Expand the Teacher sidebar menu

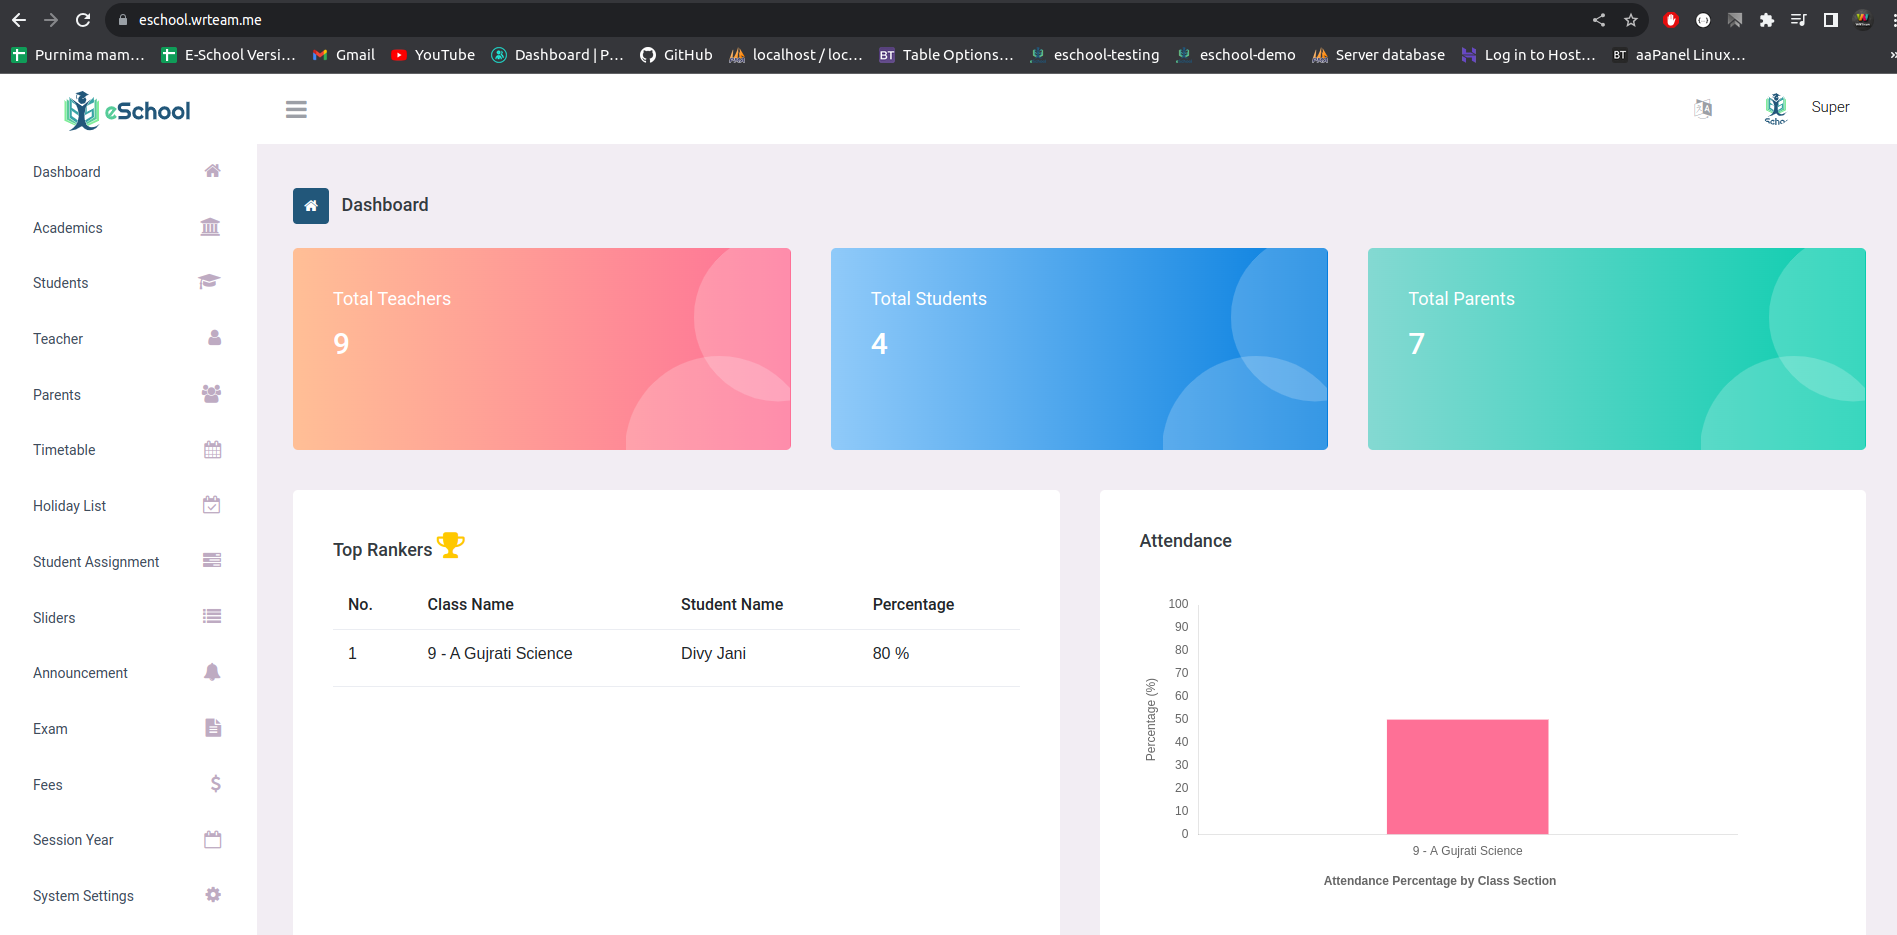pyautogui.click(x=58, y=339)
